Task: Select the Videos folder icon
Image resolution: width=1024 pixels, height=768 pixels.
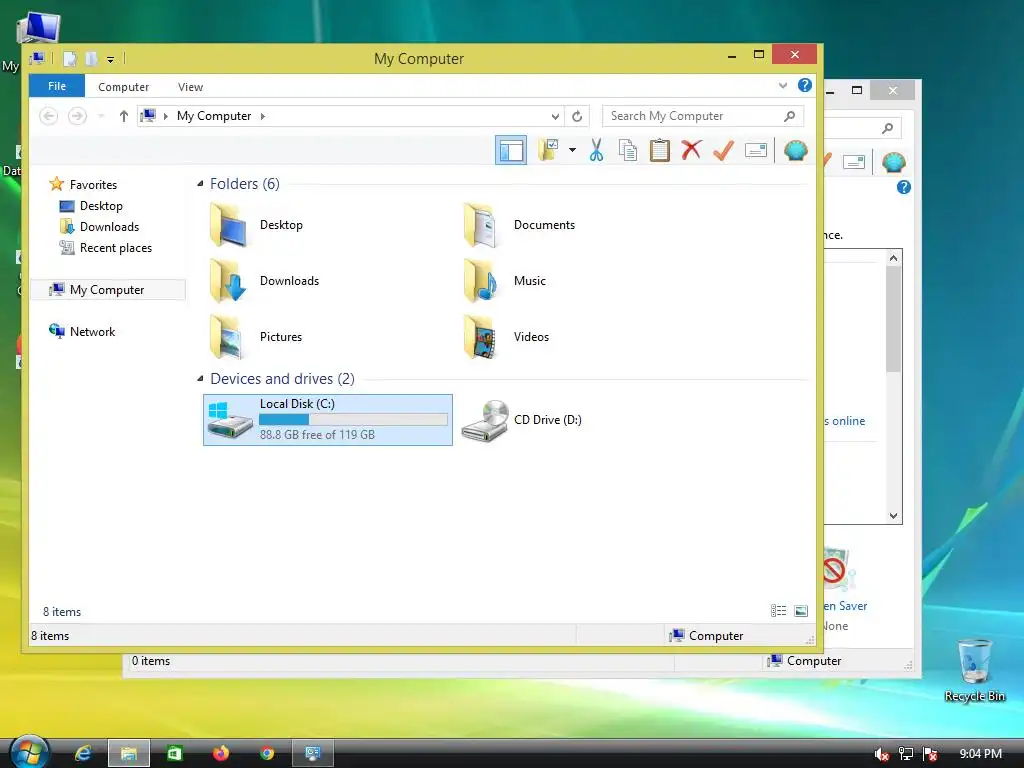Action: point(482,337)
